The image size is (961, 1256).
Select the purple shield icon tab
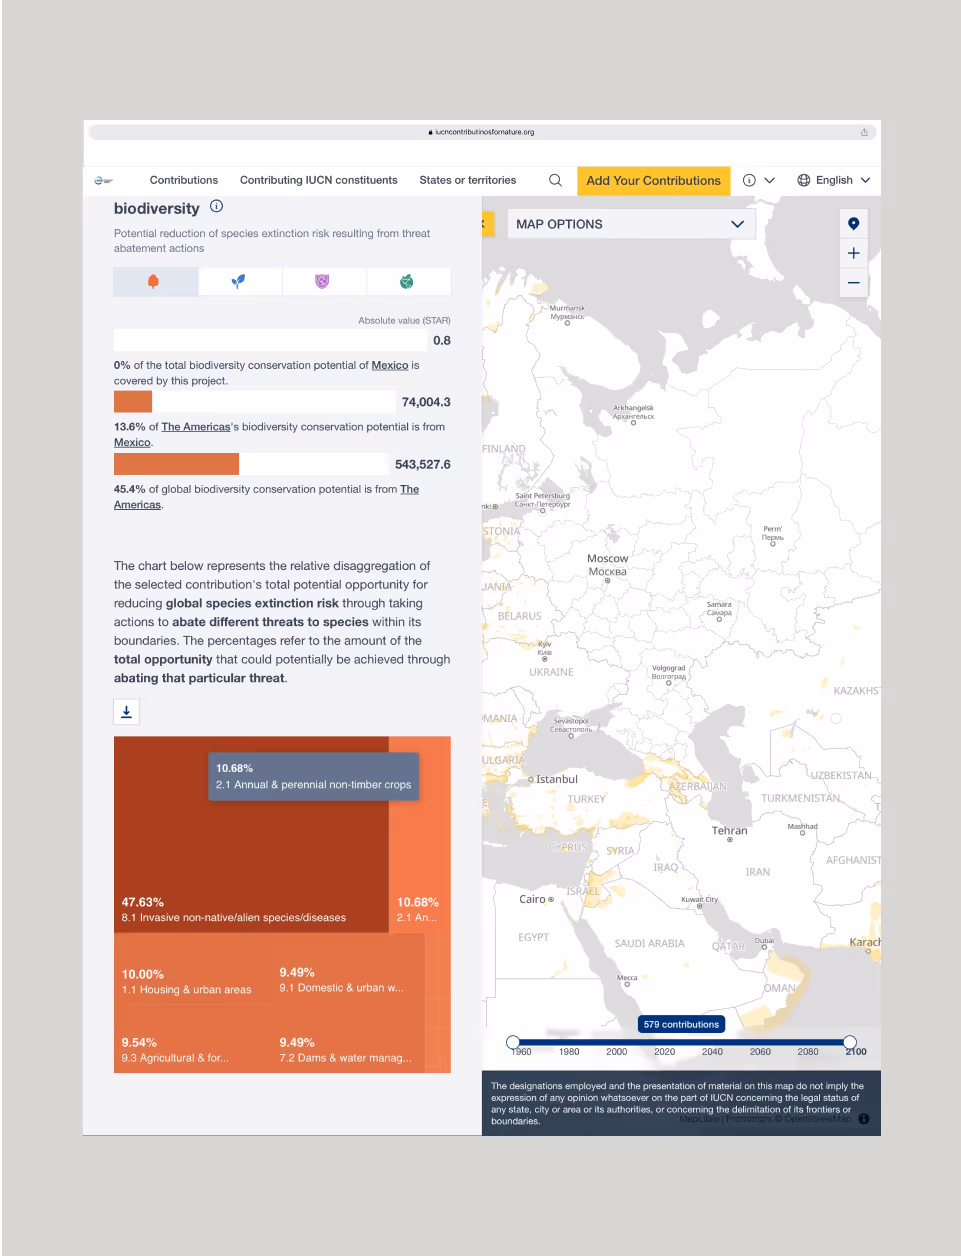click(324, 282)
